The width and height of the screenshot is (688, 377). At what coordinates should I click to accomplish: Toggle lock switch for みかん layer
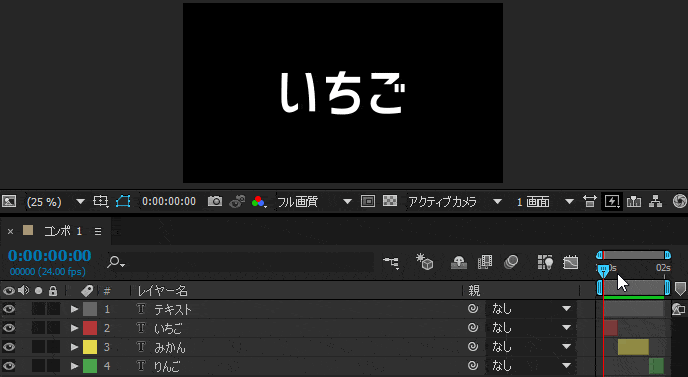pyautogui.click(x=54, y=347)
